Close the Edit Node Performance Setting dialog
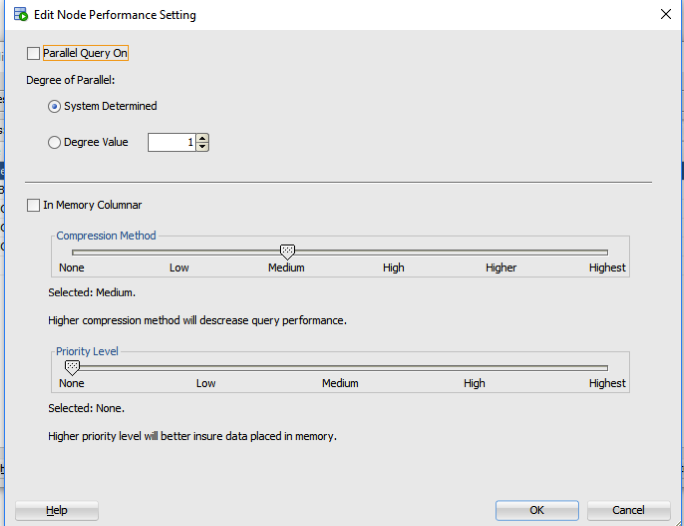Image resolution: width=684 pixels, height=526 pixels. point(666,15)
